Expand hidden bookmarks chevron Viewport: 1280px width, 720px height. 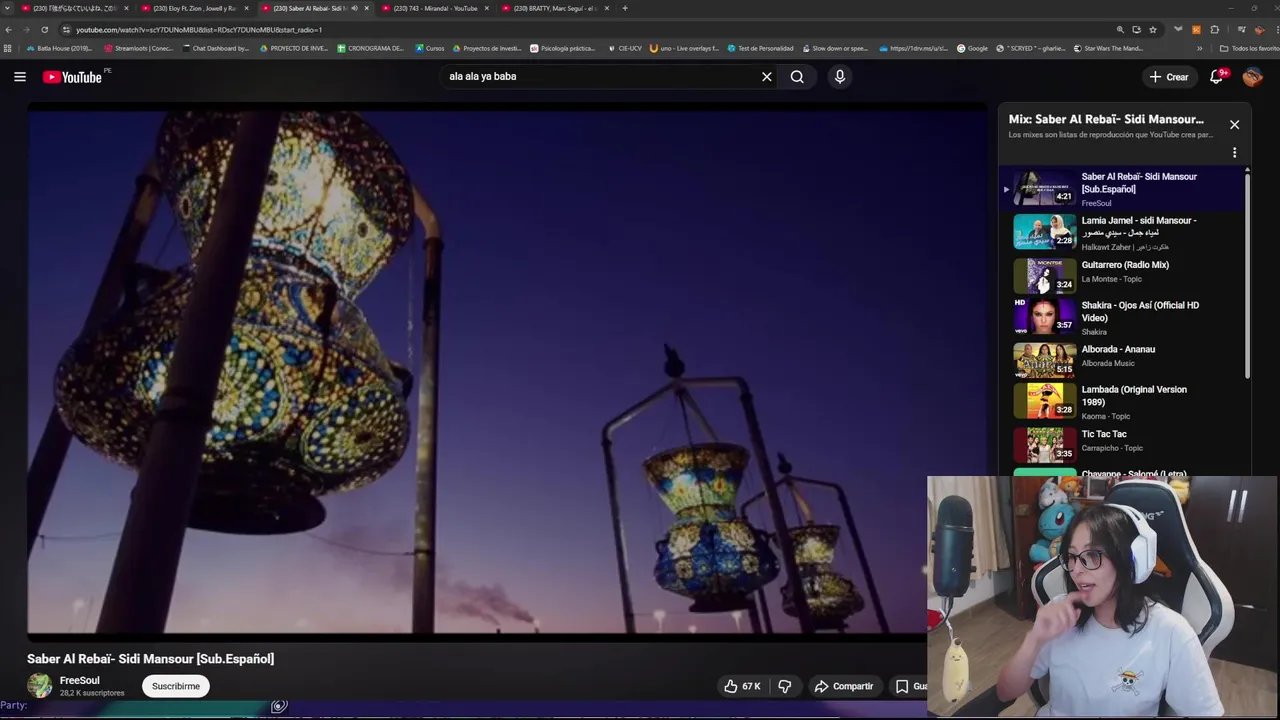(1200, 48)
